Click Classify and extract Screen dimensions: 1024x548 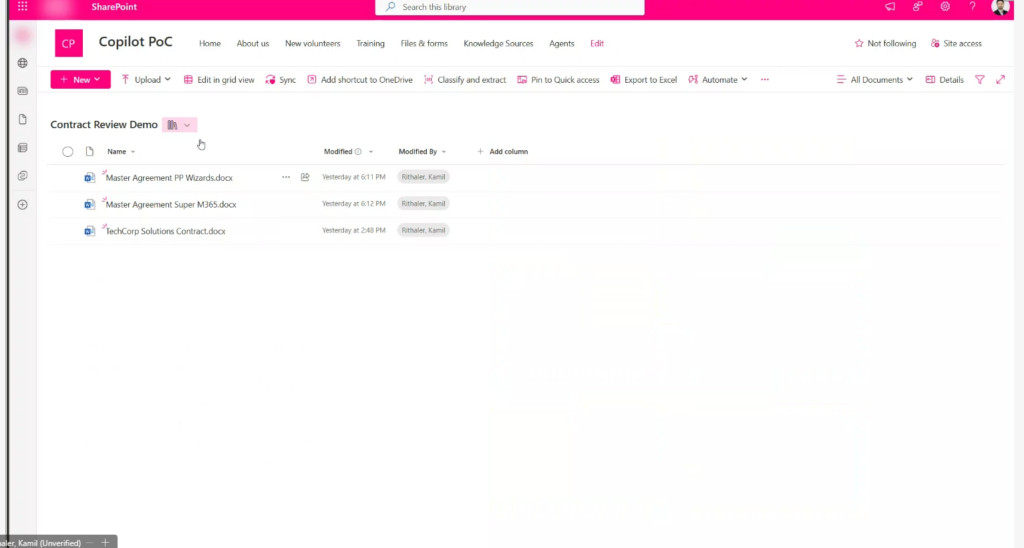point(465,80)
